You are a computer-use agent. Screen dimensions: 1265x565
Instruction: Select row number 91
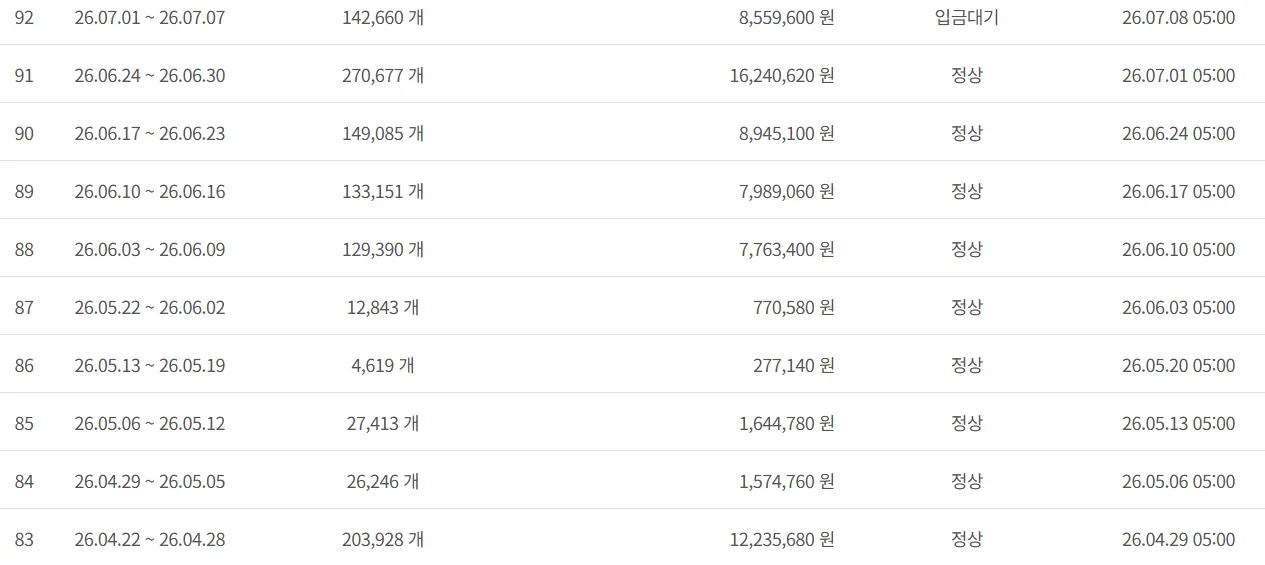24,75
